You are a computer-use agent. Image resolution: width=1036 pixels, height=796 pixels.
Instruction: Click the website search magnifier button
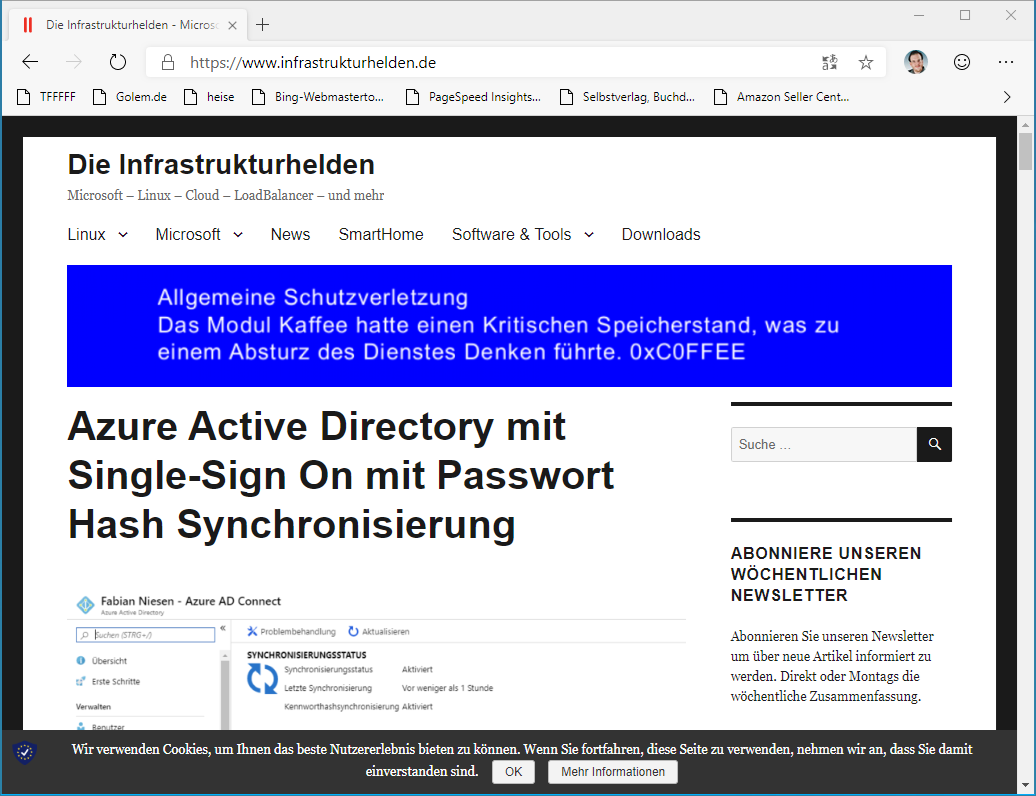point(934,444)
